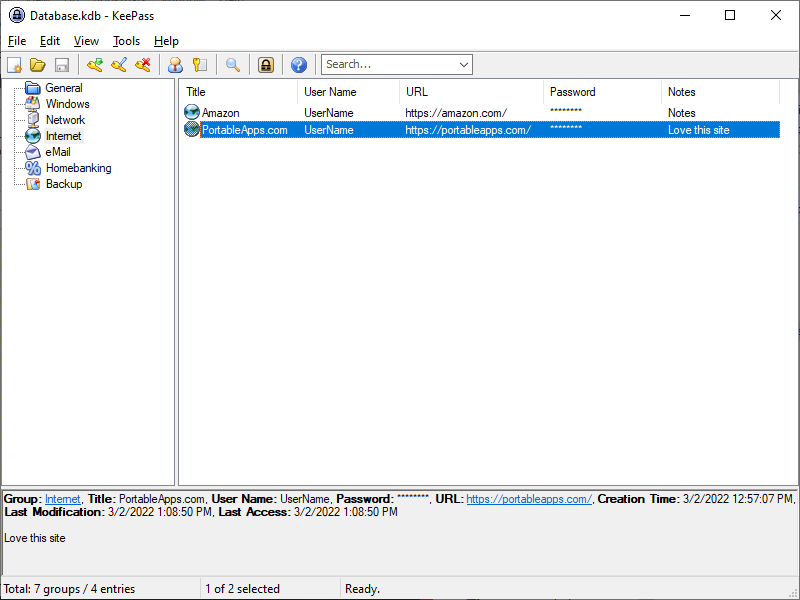Screen dimensions: 800x600
Task: Click the blue Help question mark icon
Action: (298, 65)
